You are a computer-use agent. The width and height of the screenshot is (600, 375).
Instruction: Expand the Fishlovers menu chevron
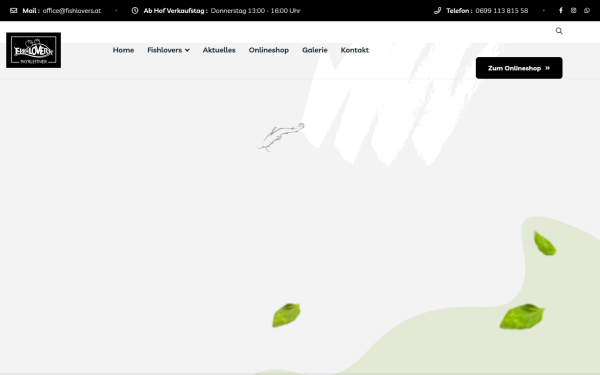(187, 50)
